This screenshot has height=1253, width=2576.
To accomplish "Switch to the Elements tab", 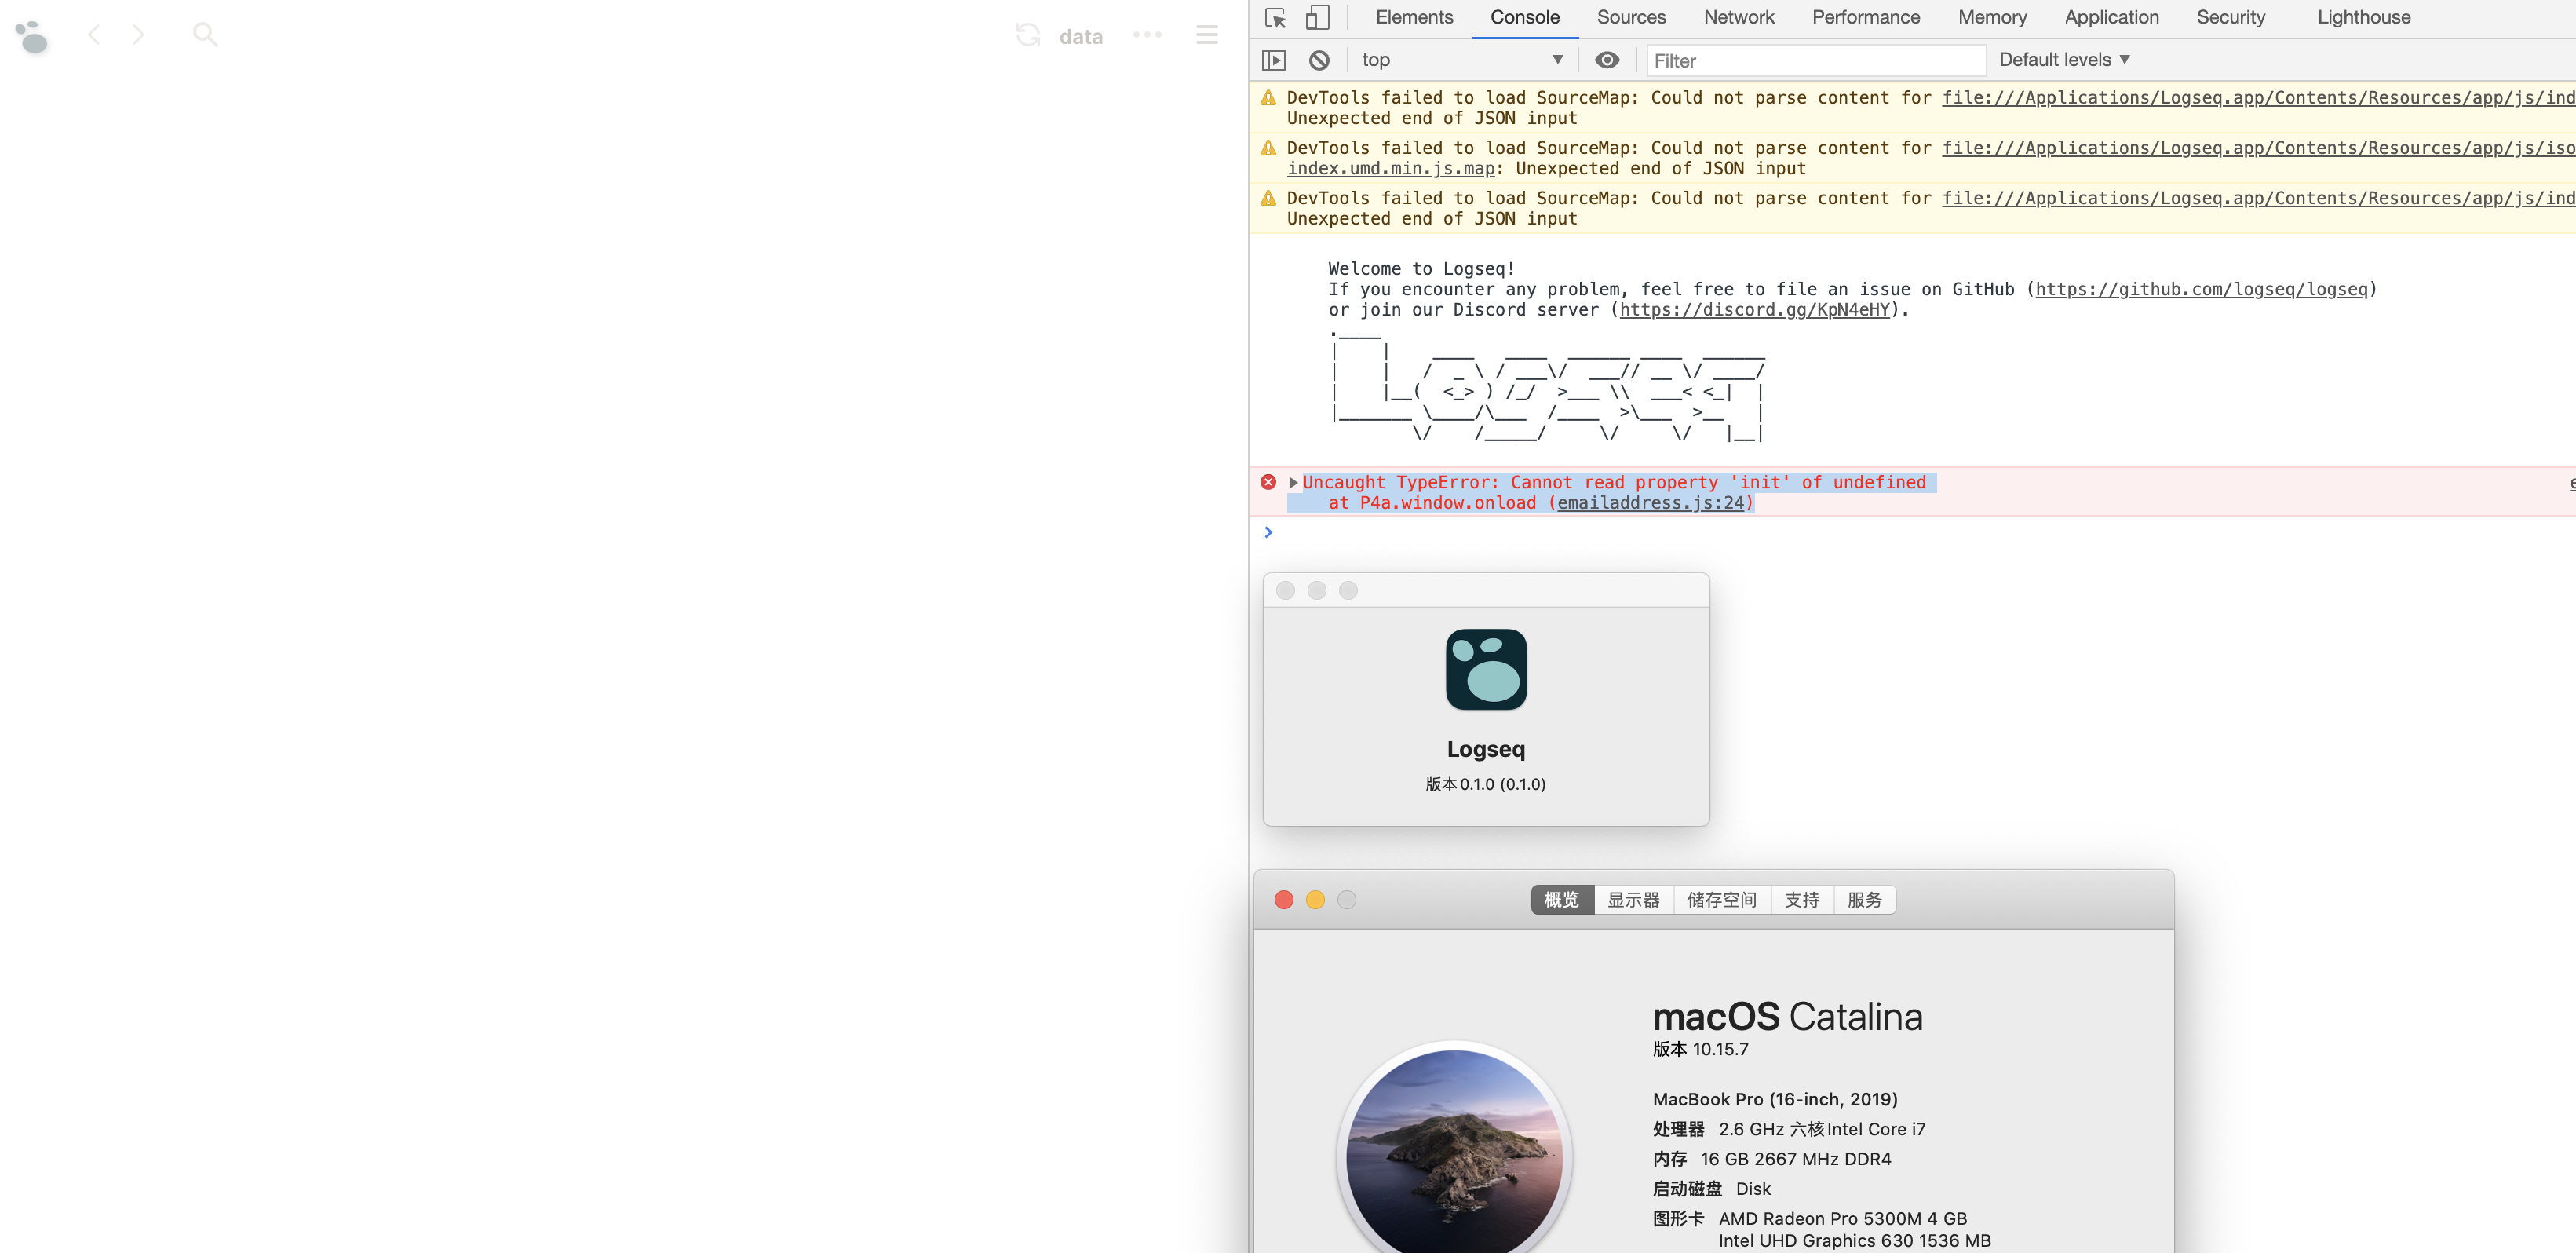I will [1414, 18].
